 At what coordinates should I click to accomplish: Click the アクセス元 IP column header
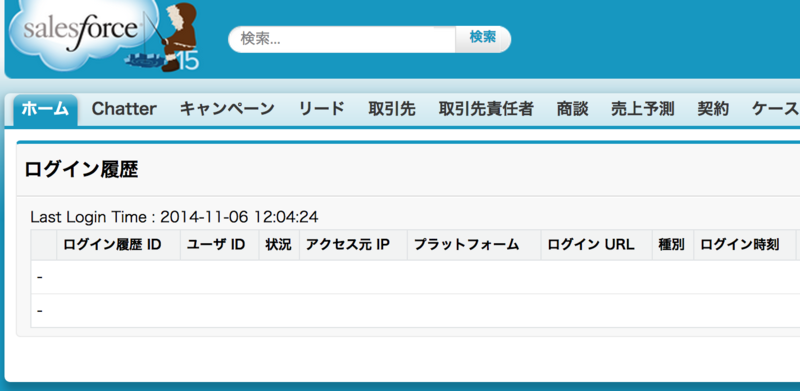(353, 245)
